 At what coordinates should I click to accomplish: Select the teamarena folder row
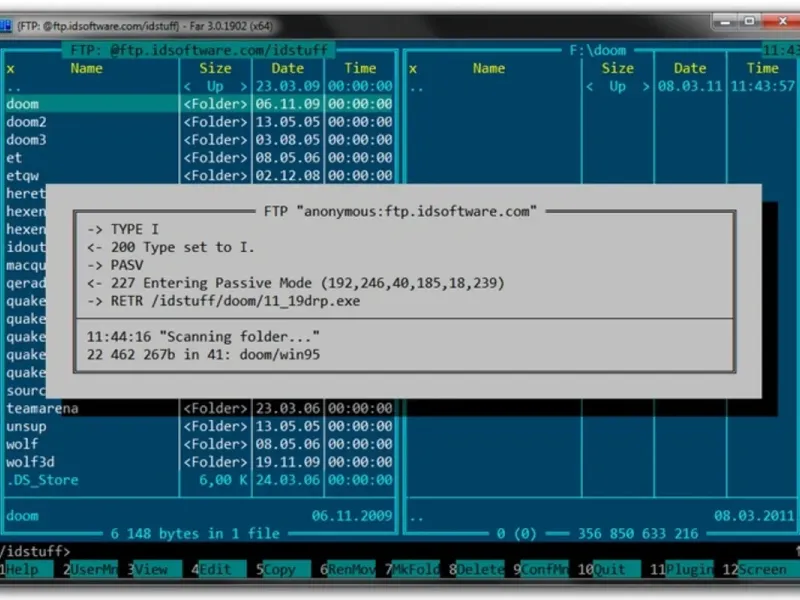pyautogui.click(x=199, y=408)
